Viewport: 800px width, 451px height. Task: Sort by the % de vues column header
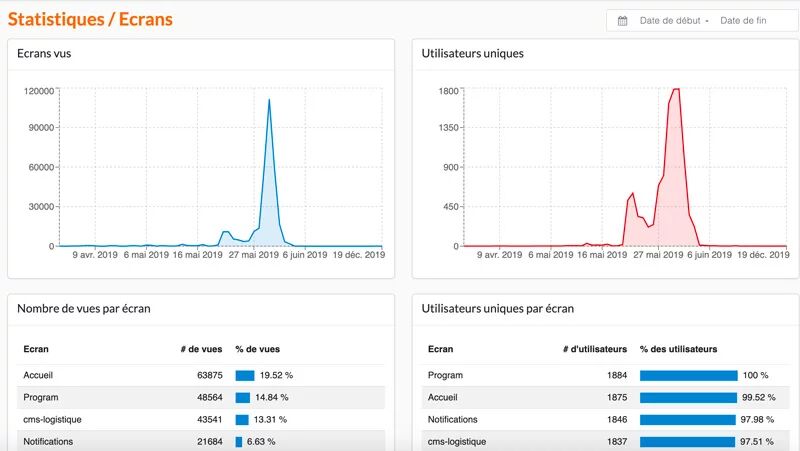tap(258, 349)
